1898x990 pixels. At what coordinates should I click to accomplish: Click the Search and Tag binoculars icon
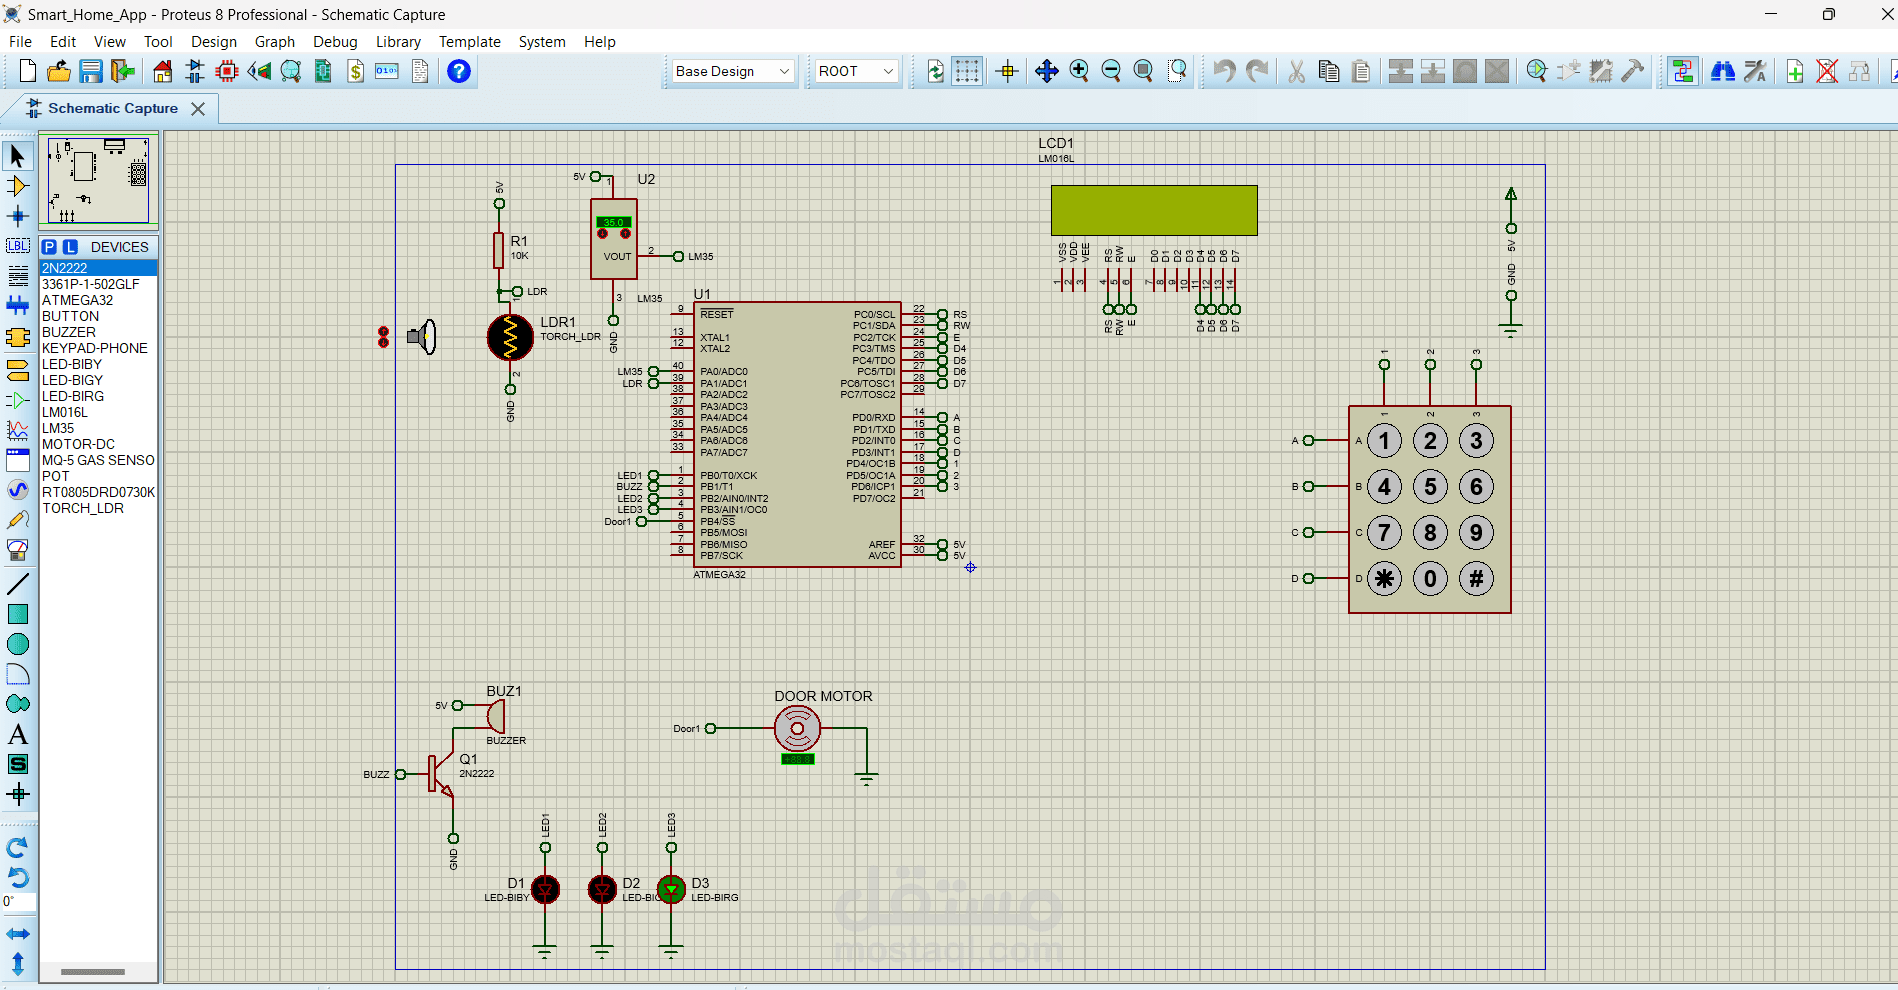(x=1723, y=71)
